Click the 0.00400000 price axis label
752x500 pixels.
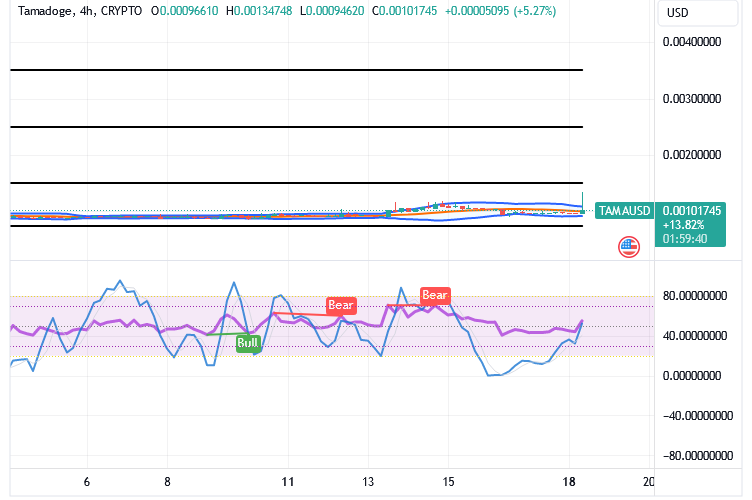(692, 42)
